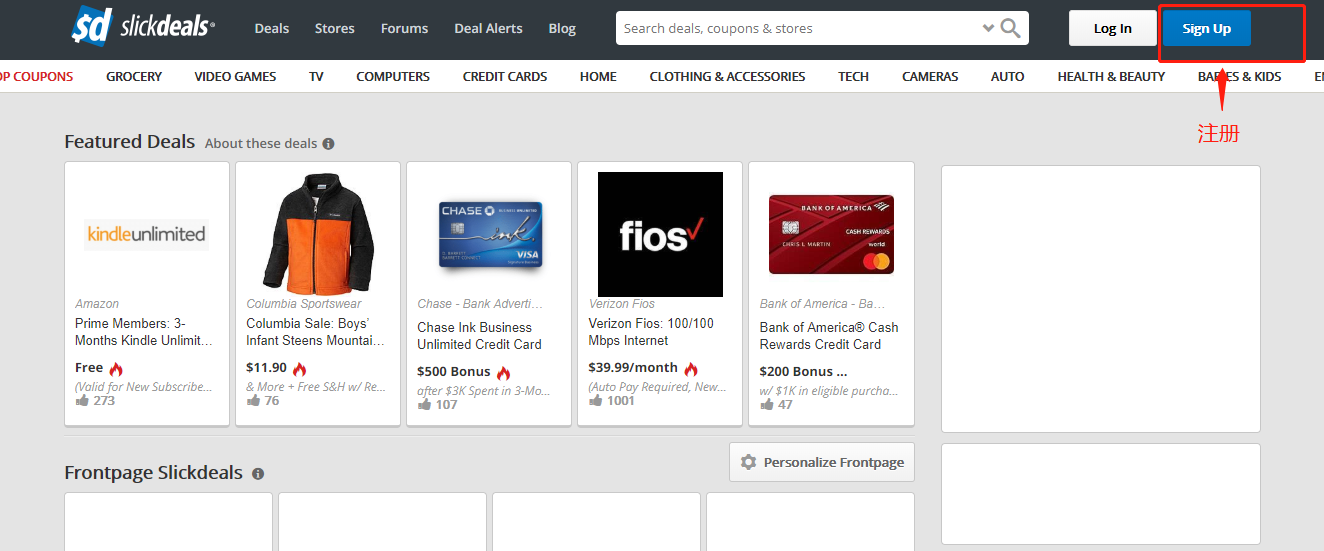The width and height of the screenshot is (1324, 551).
Task: Open Verizon Fios 100/100 Mbps title
Action: pyautogui.click(x=651, y=332)
